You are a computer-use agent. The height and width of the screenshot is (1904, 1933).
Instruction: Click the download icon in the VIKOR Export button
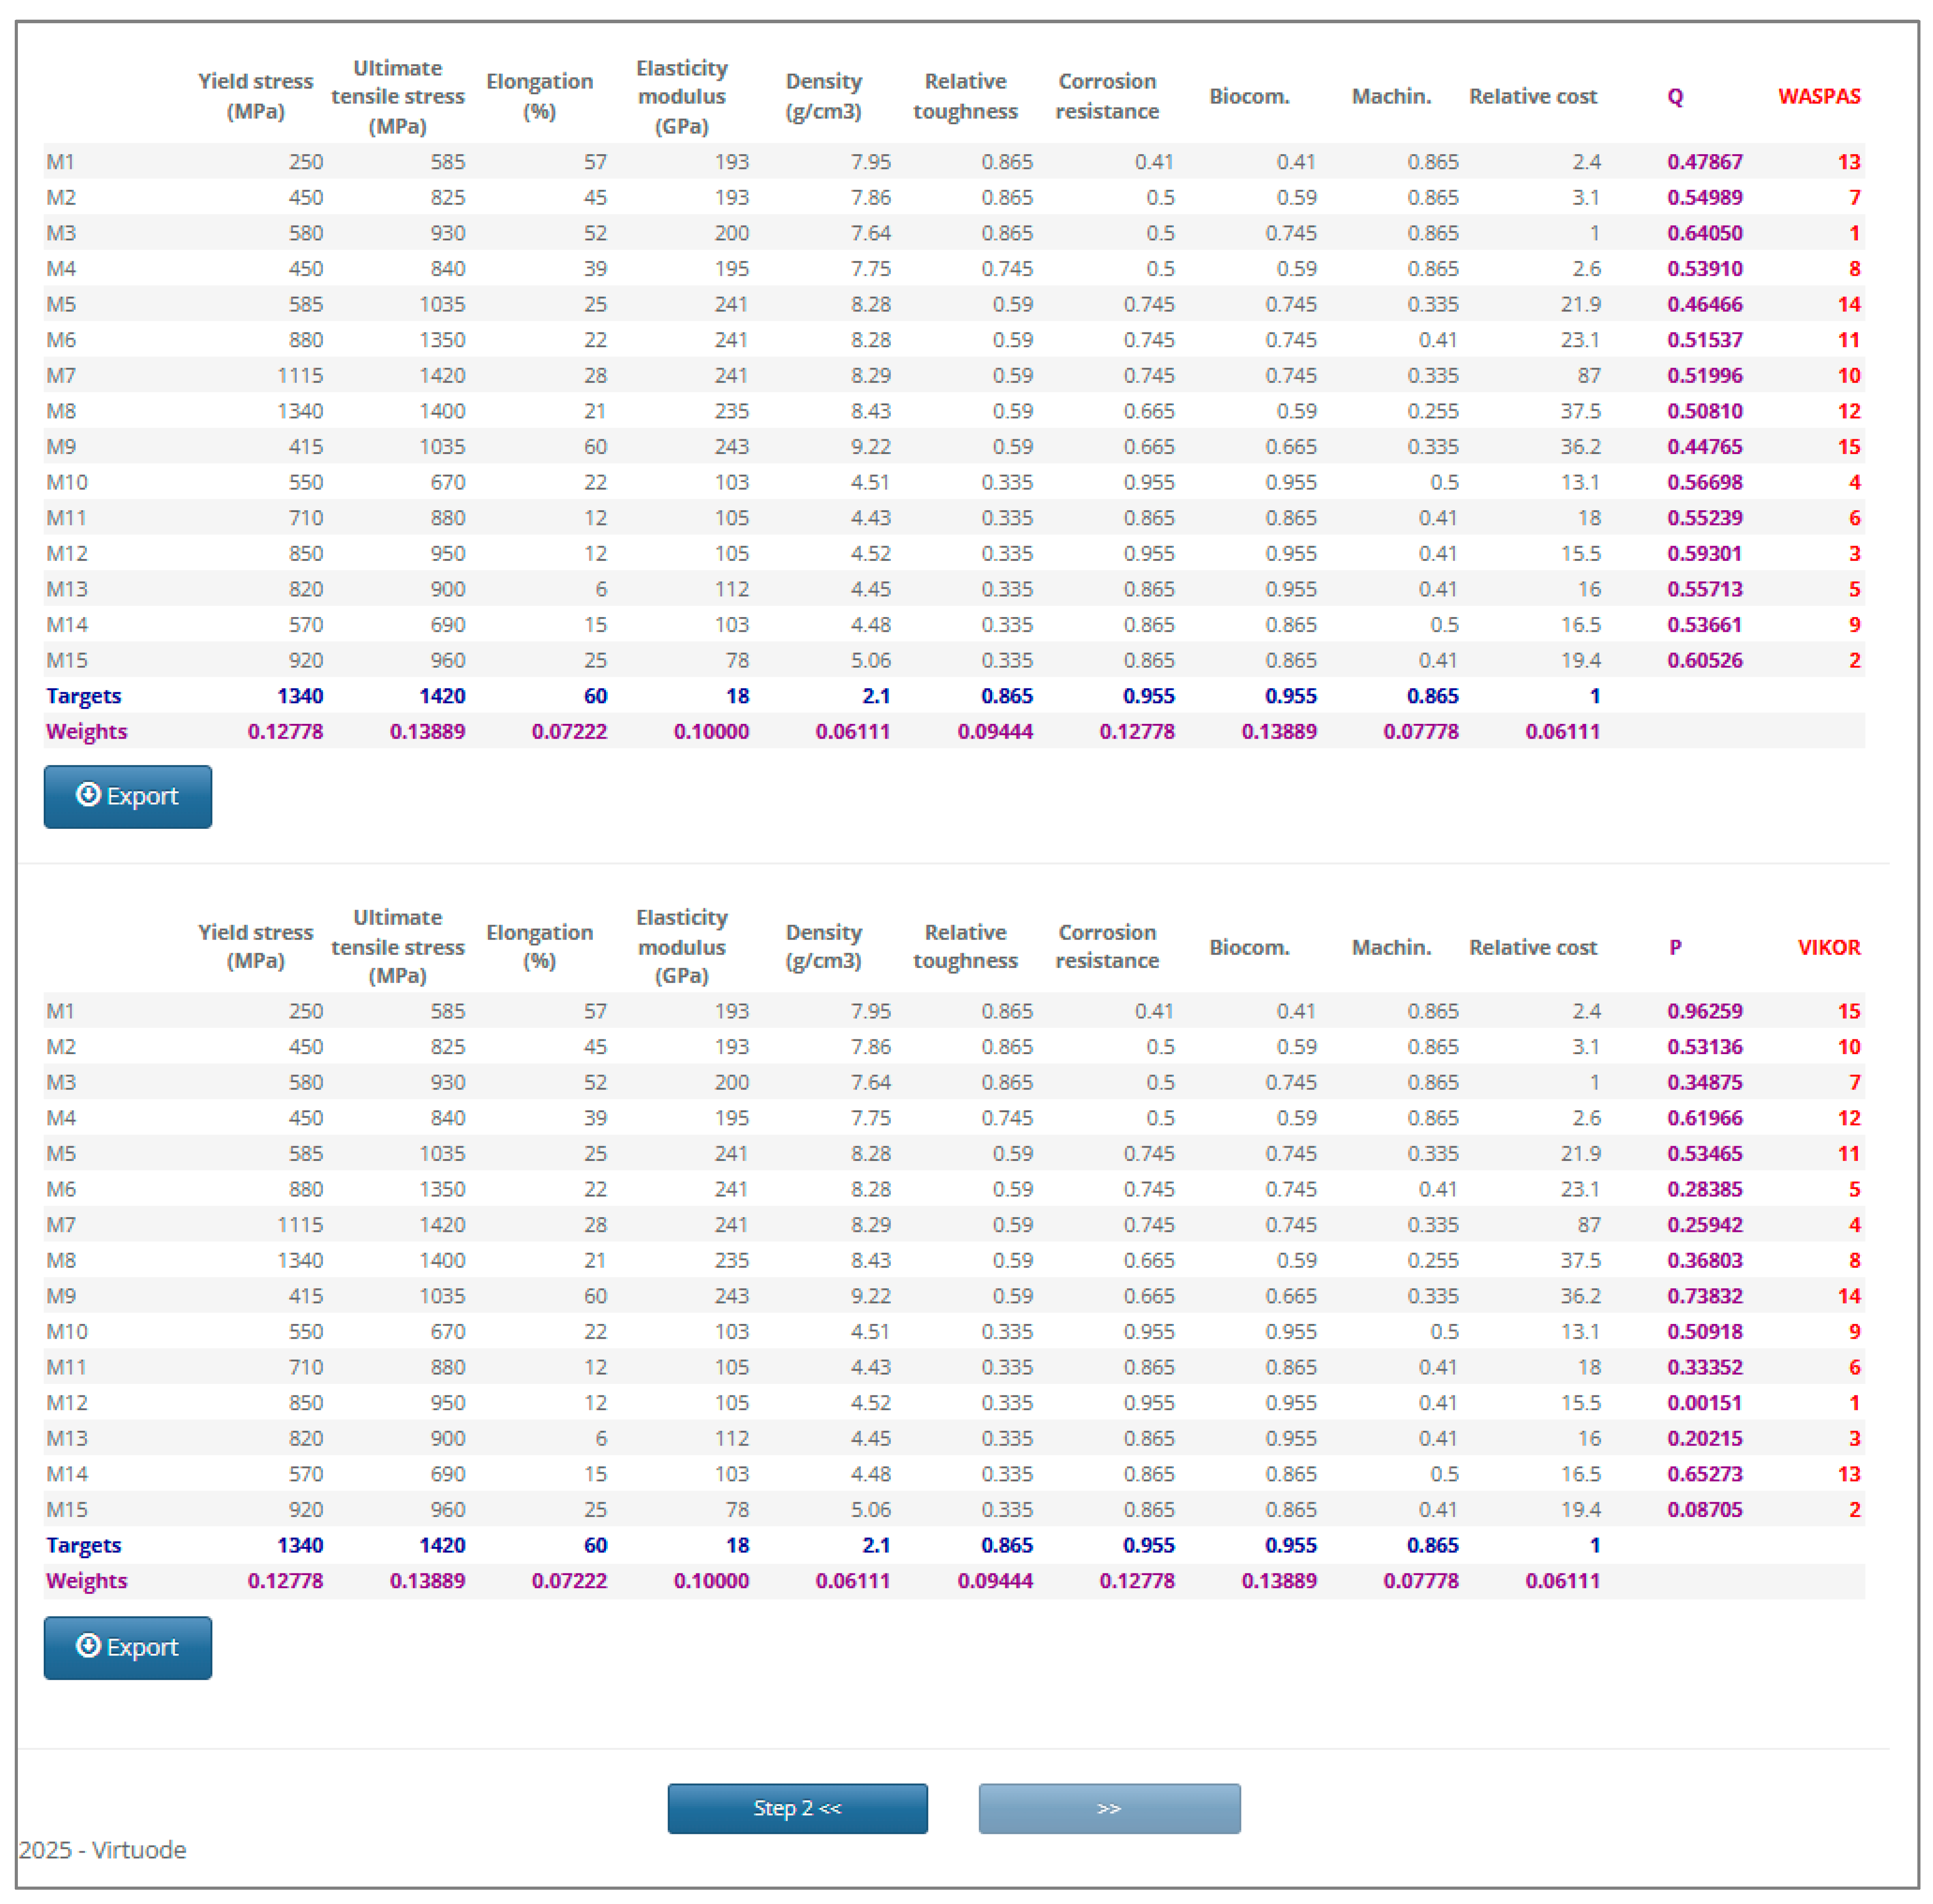pyautogui.click(x=88, y=1646)
